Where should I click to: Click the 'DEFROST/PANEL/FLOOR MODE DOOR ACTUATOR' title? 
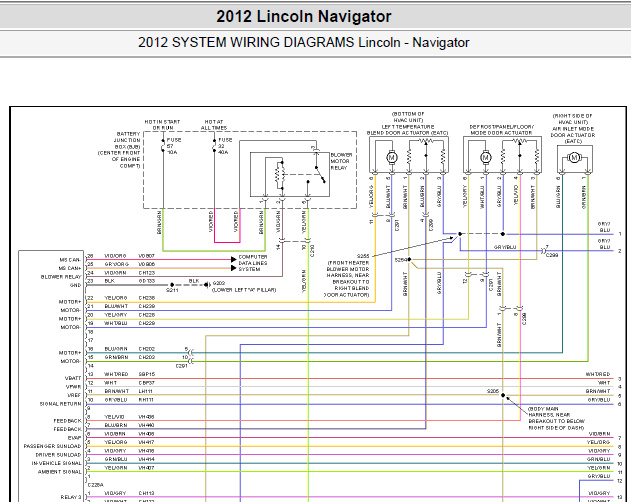(x=501, y=130)
